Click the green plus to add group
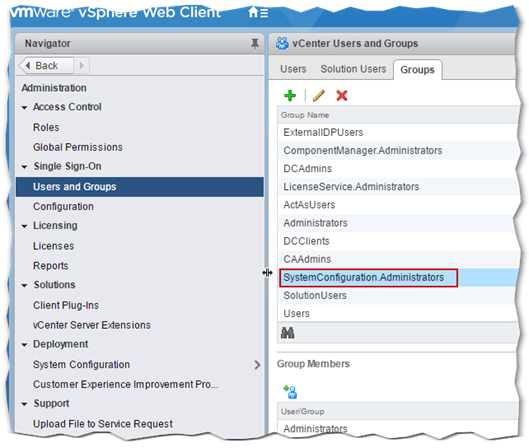The image size is (529, 448). point(290,95)
